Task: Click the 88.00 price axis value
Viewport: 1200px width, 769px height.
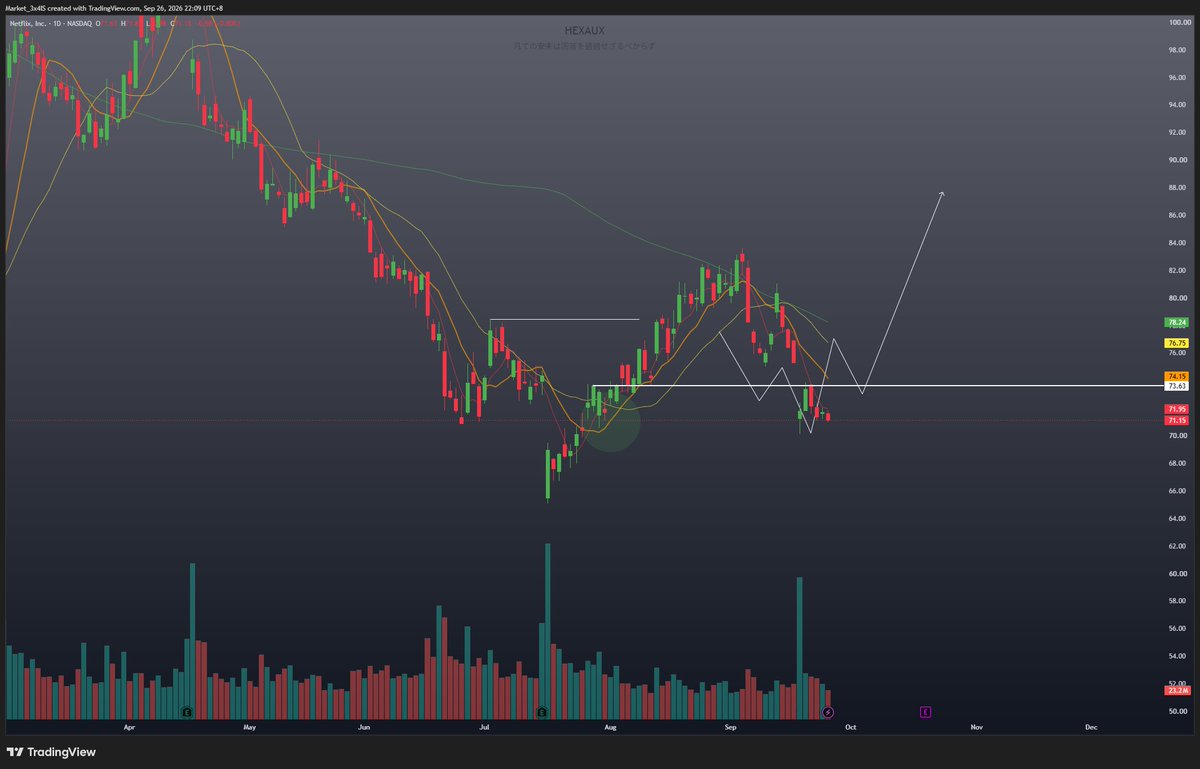Action: [1178, 187]
